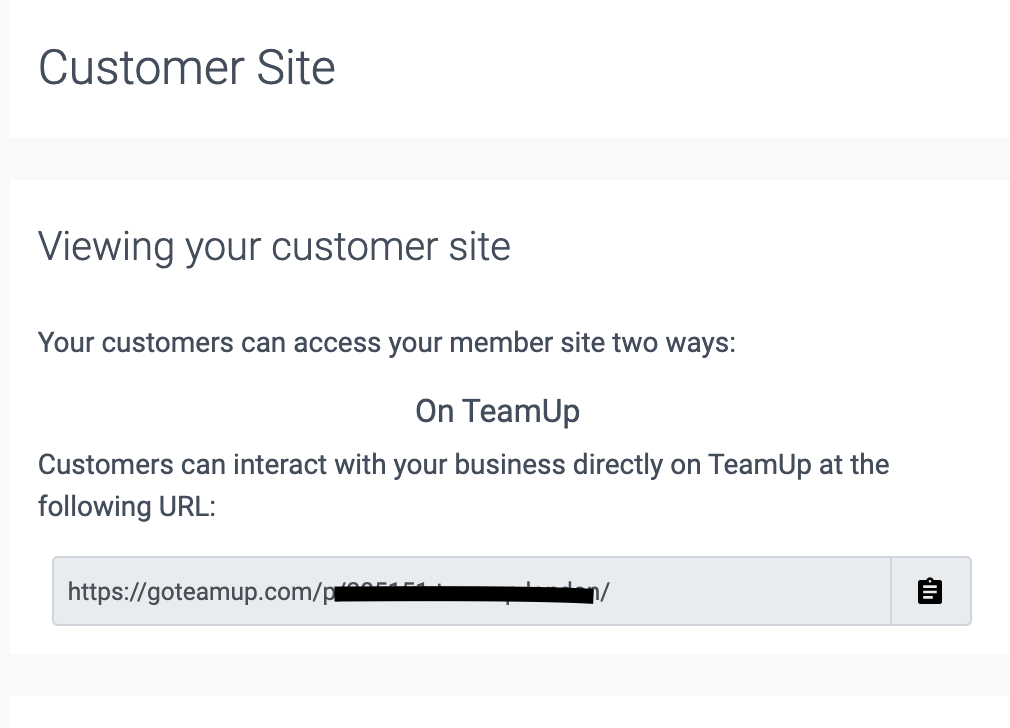Viewport: 1010px width, 728px height.
Task: Click the centered "On TeamUp" subheading
Action: coord(497,411)
